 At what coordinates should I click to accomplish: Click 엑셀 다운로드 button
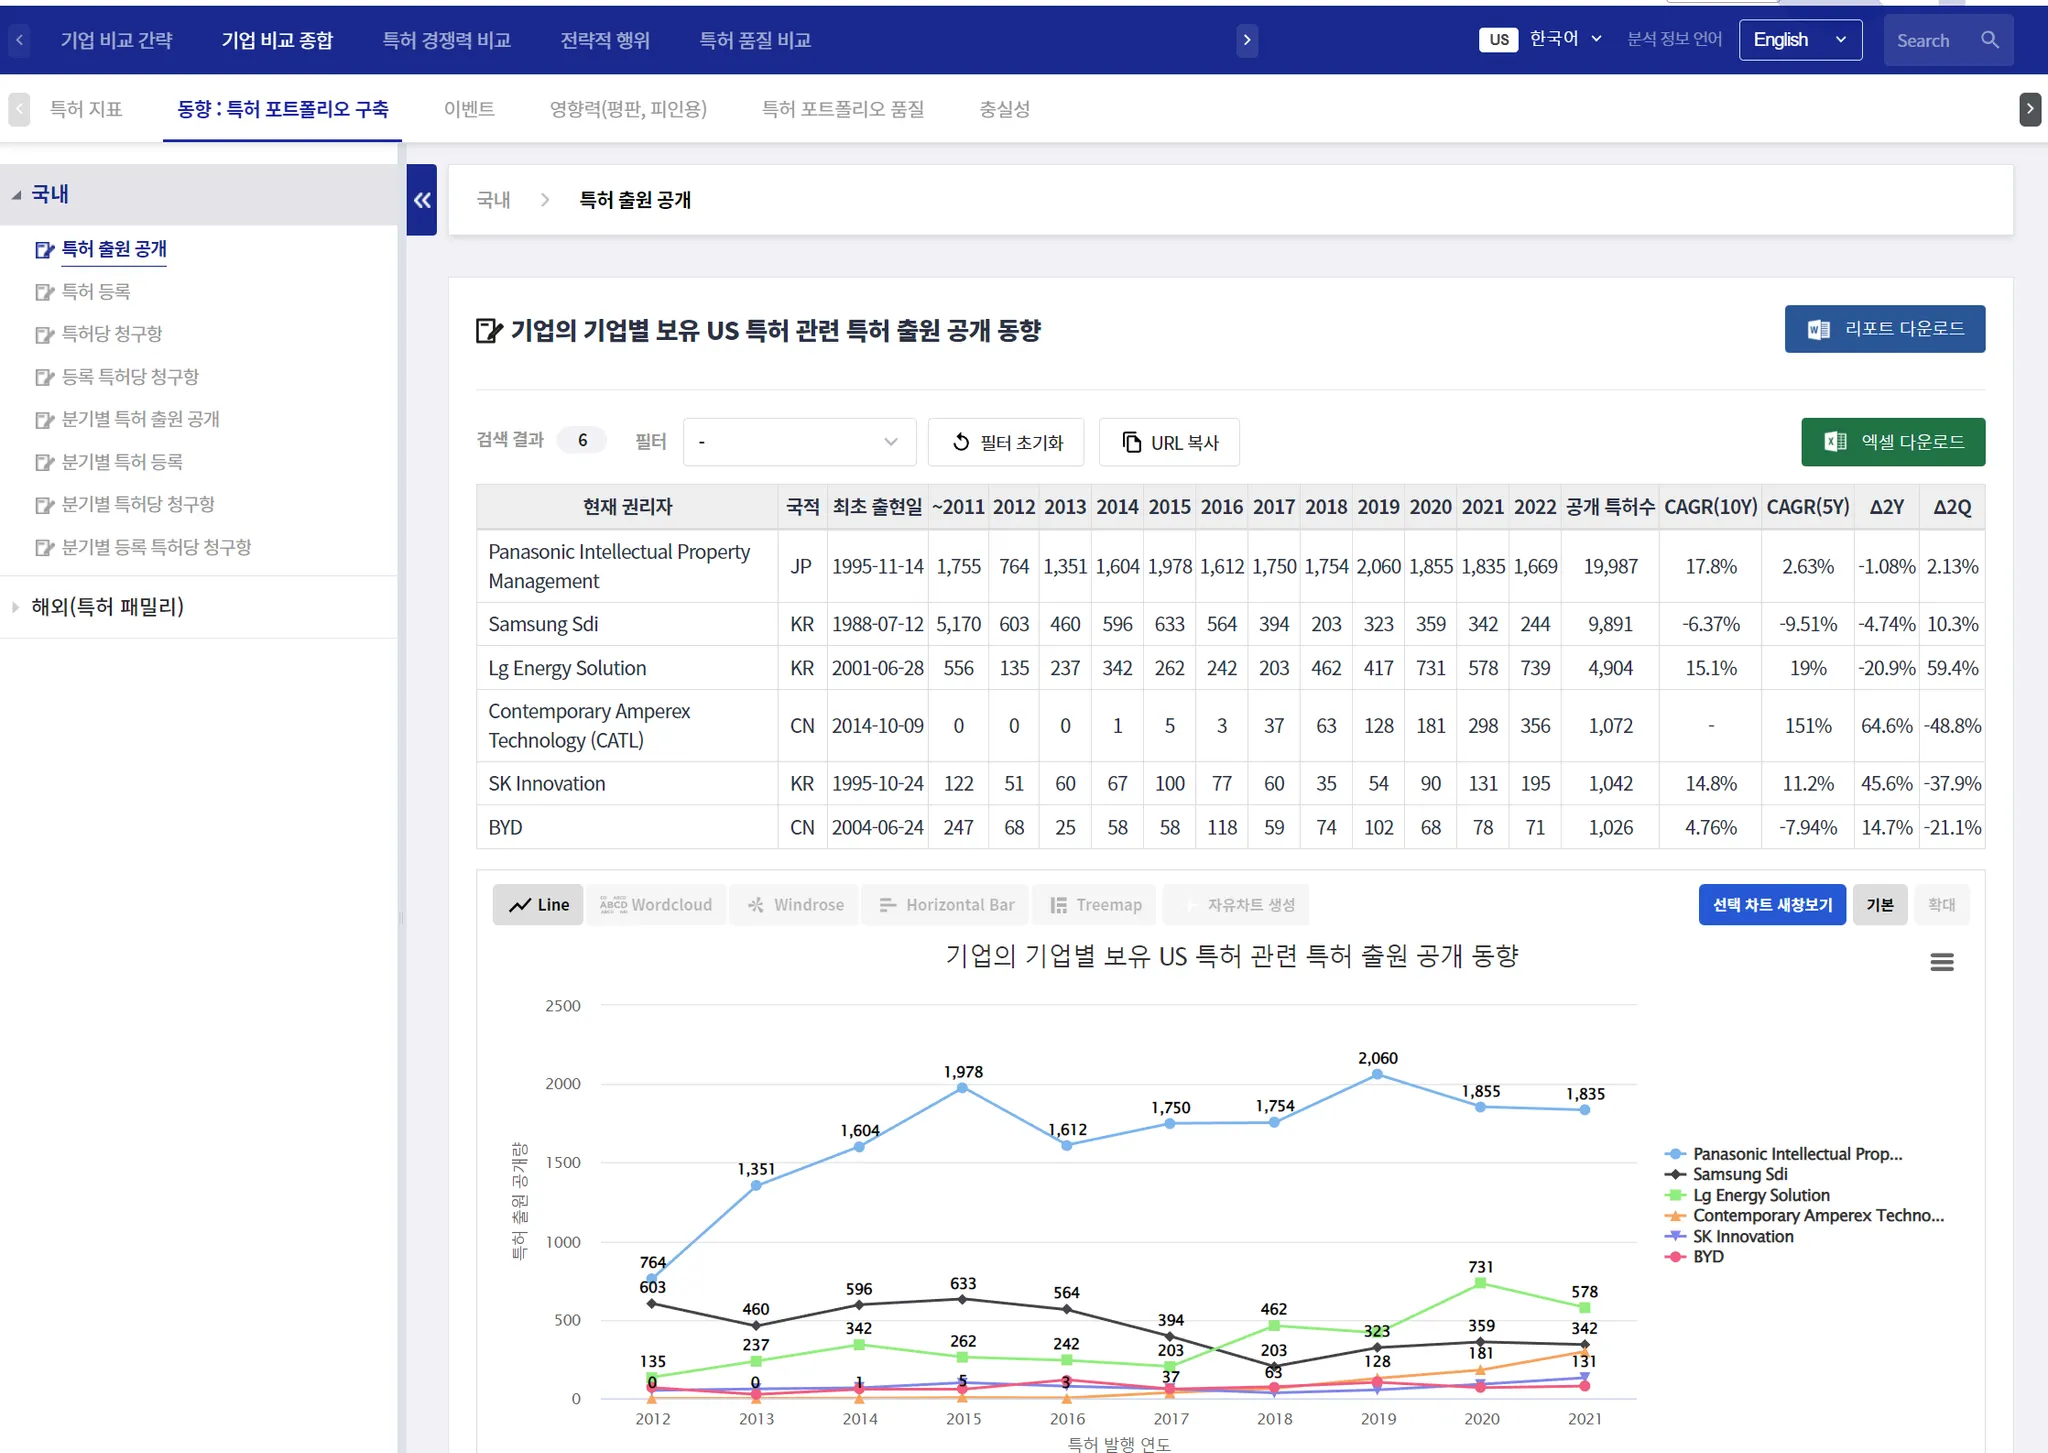point(1892,442)
